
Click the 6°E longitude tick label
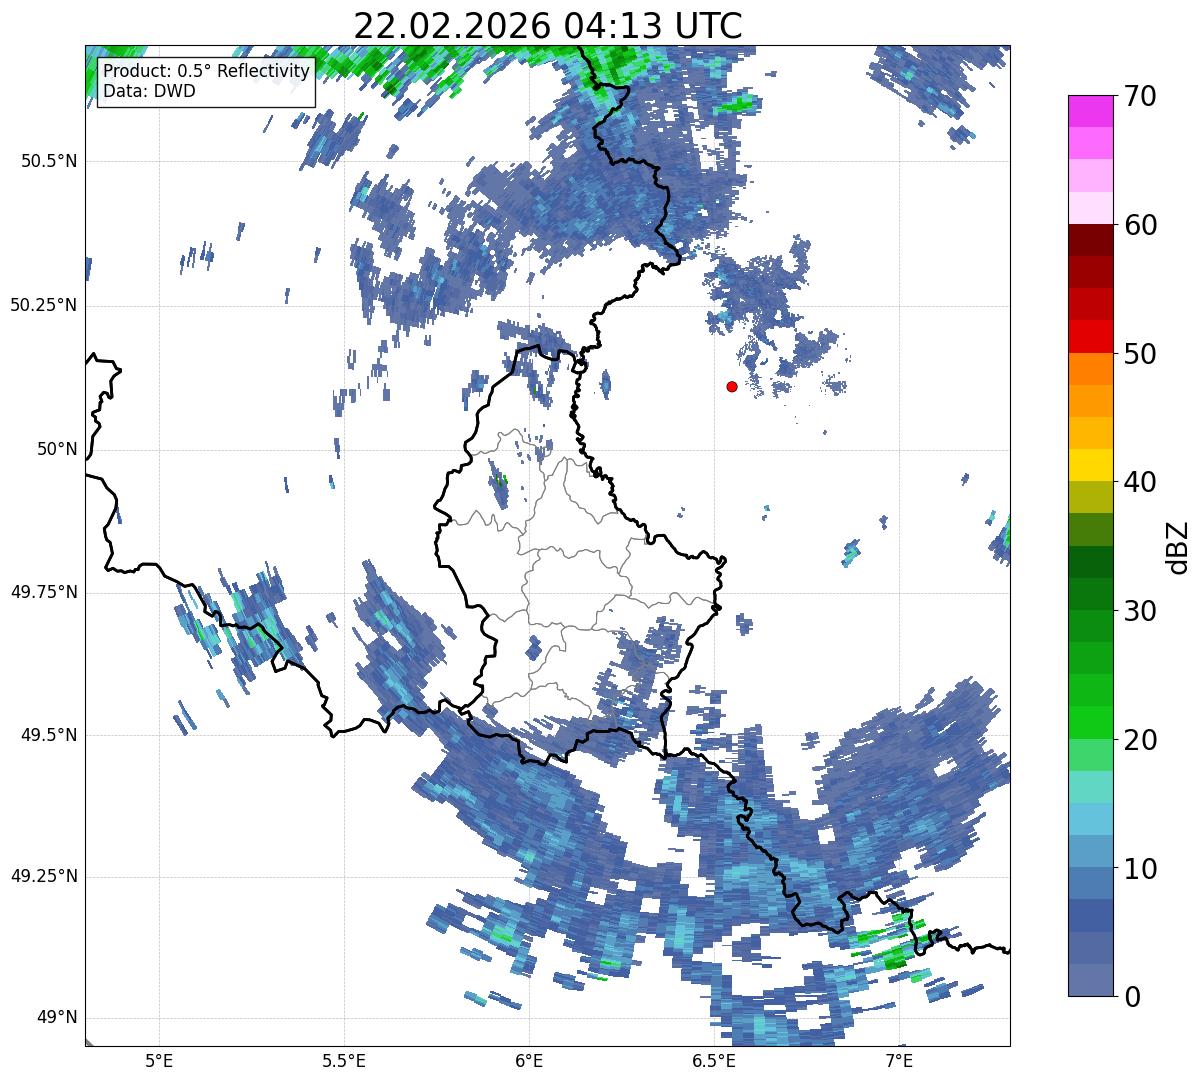tap(529, 1060)
